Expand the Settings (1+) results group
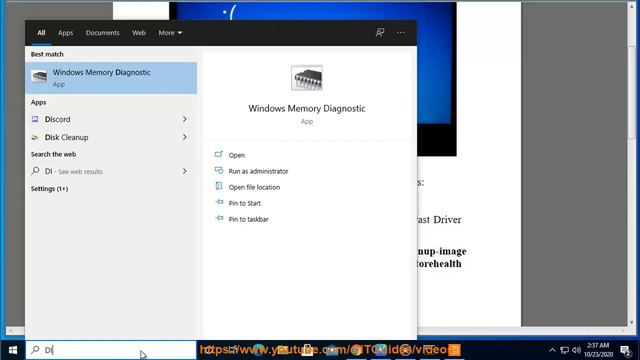 pyautogui.click(x=49, y=189)
